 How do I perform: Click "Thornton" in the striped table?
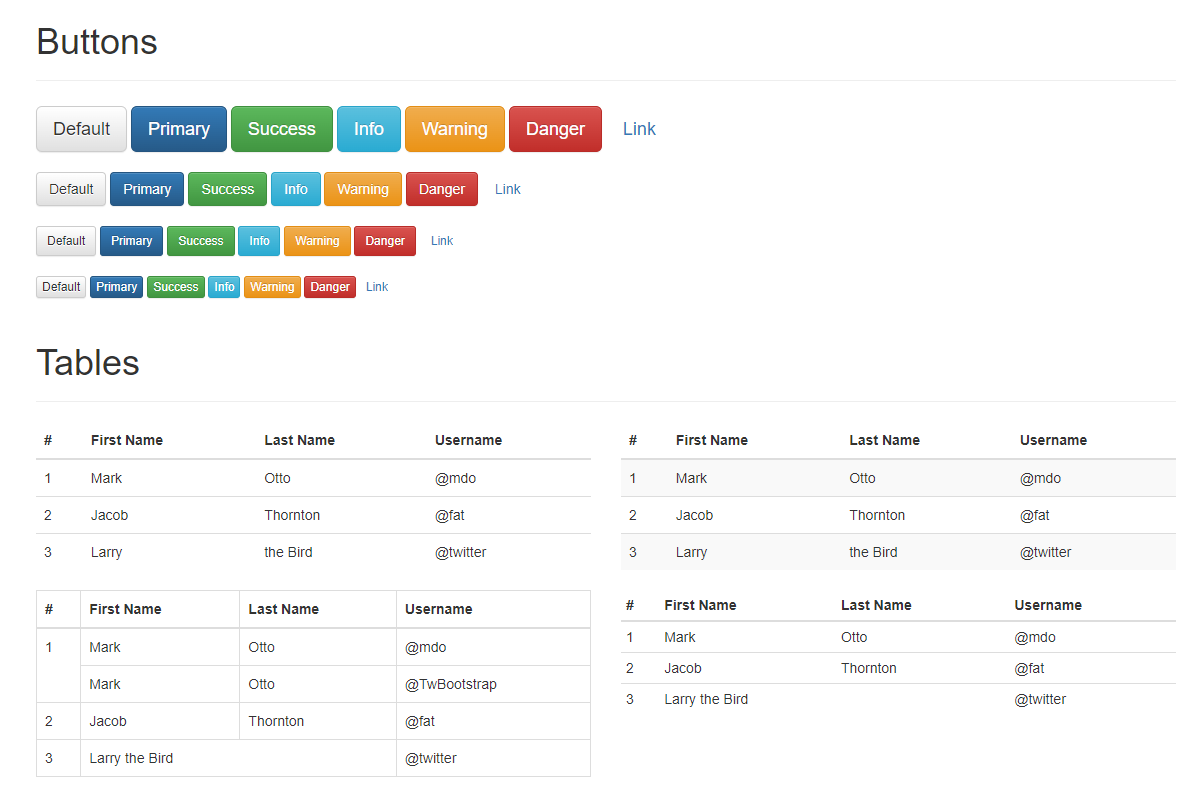[877, 515]
